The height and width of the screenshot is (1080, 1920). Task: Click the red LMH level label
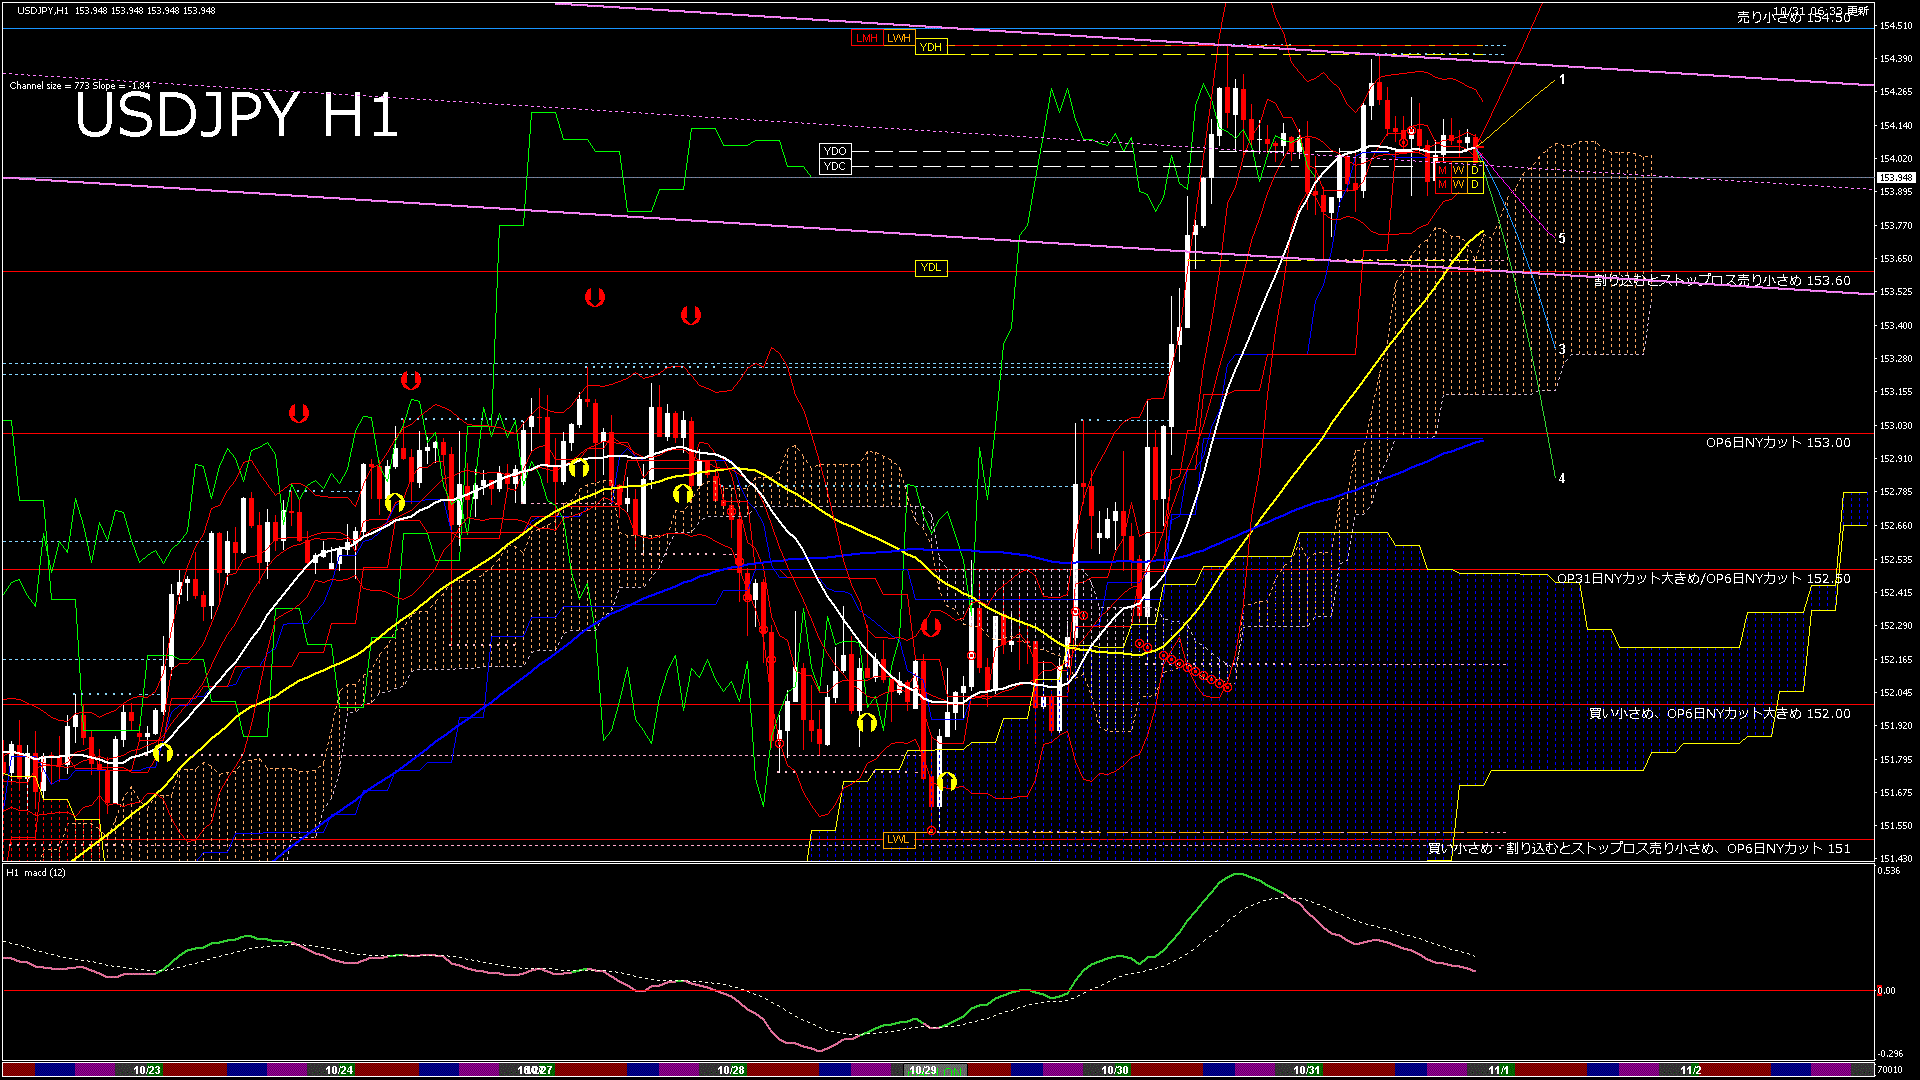point(866,38)
